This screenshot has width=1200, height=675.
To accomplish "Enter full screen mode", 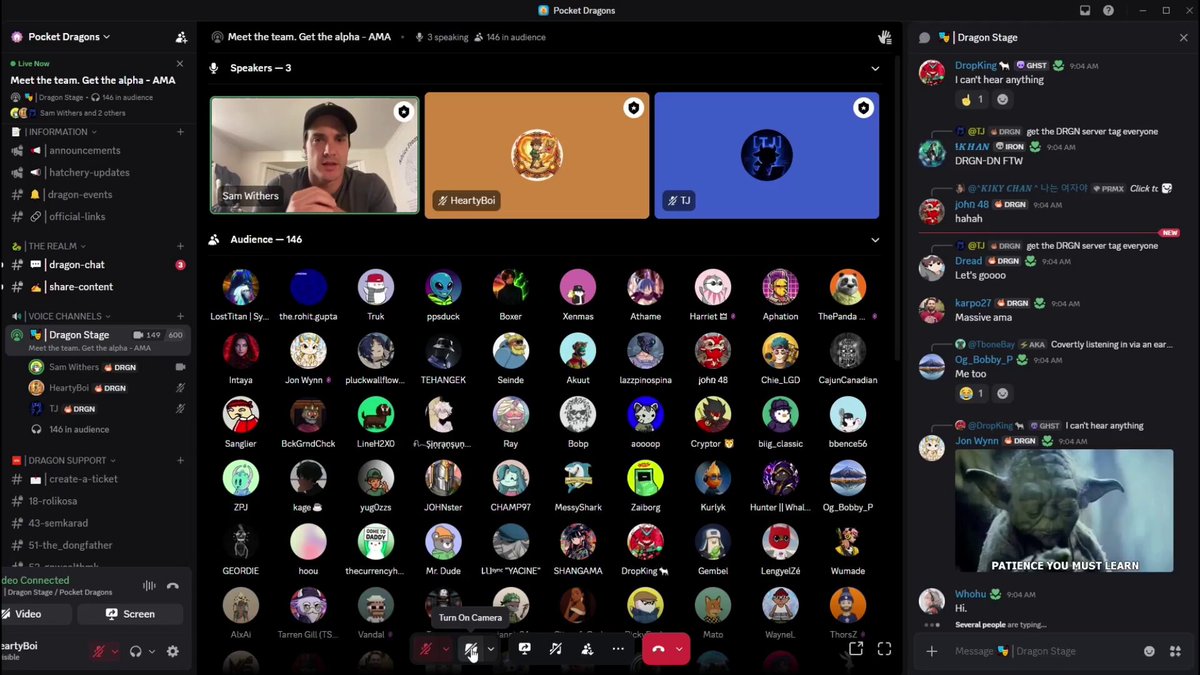I will 884,649.
